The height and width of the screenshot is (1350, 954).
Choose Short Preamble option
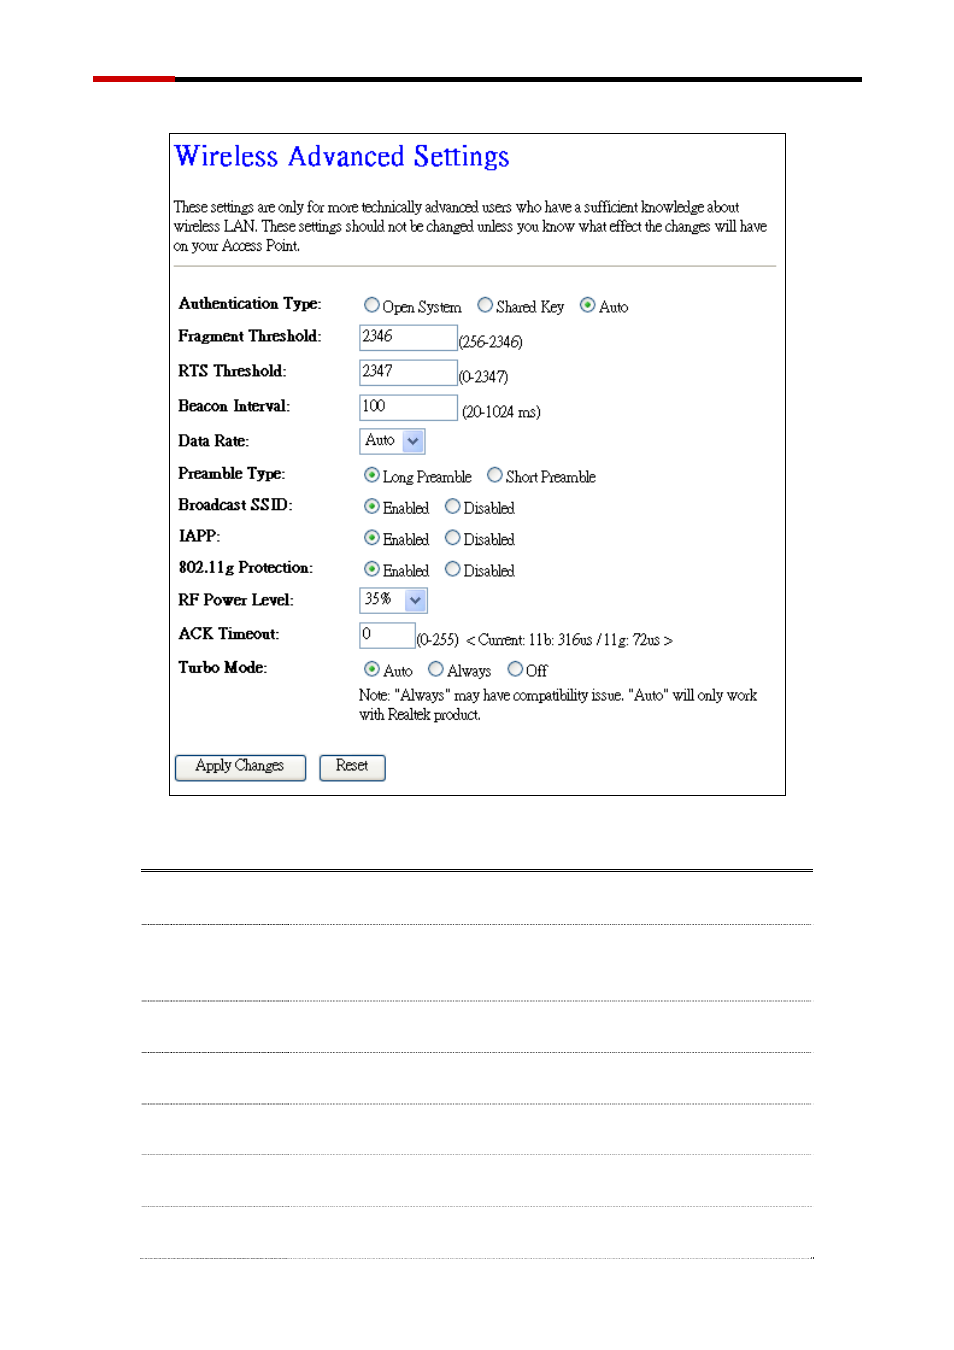coord(495,475)
